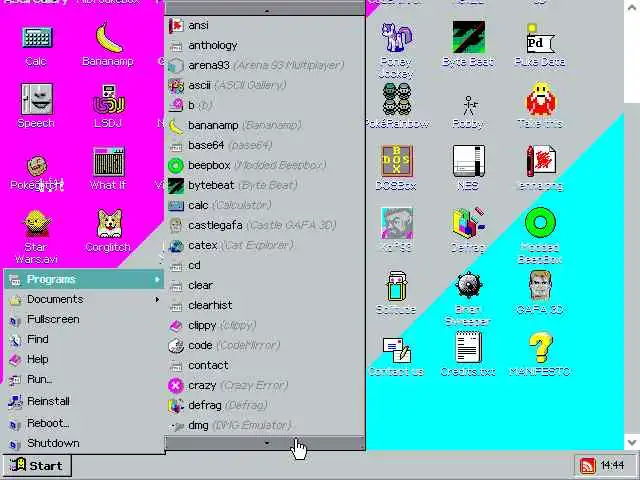Open Modded BeepBox on the desktop

(540, 236)
